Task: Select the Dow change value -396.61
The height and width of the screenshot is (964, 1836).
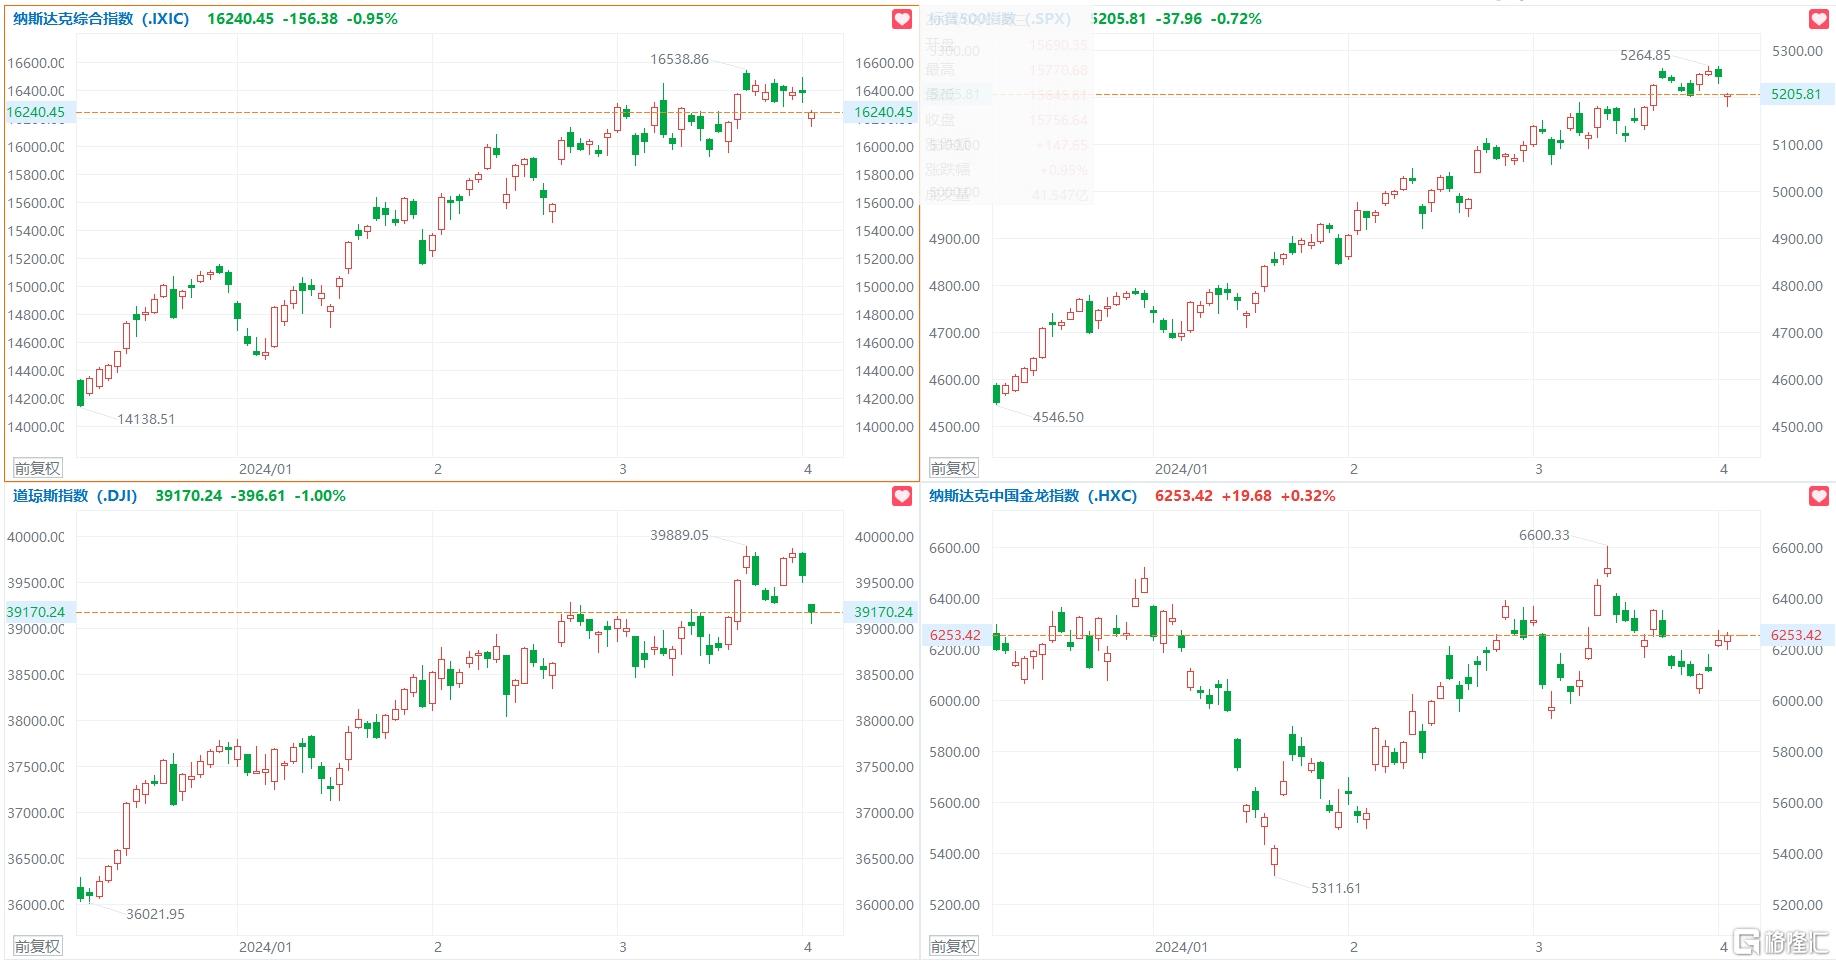Action: [258, 496]
